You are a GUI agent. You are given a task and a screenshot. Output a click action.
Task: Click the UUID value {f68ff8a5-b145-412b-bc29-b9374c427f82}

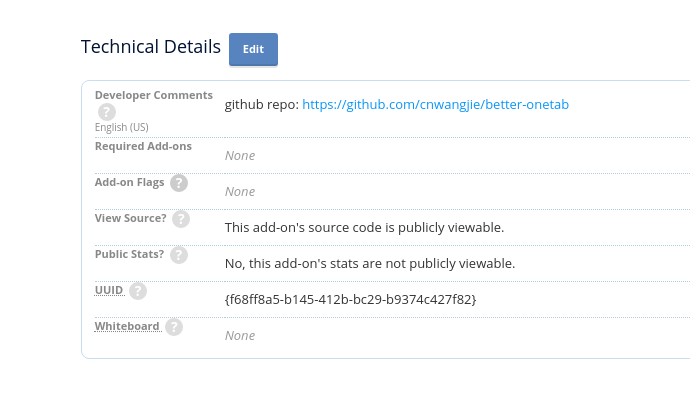pyautogui.click(x=350, y=300)
